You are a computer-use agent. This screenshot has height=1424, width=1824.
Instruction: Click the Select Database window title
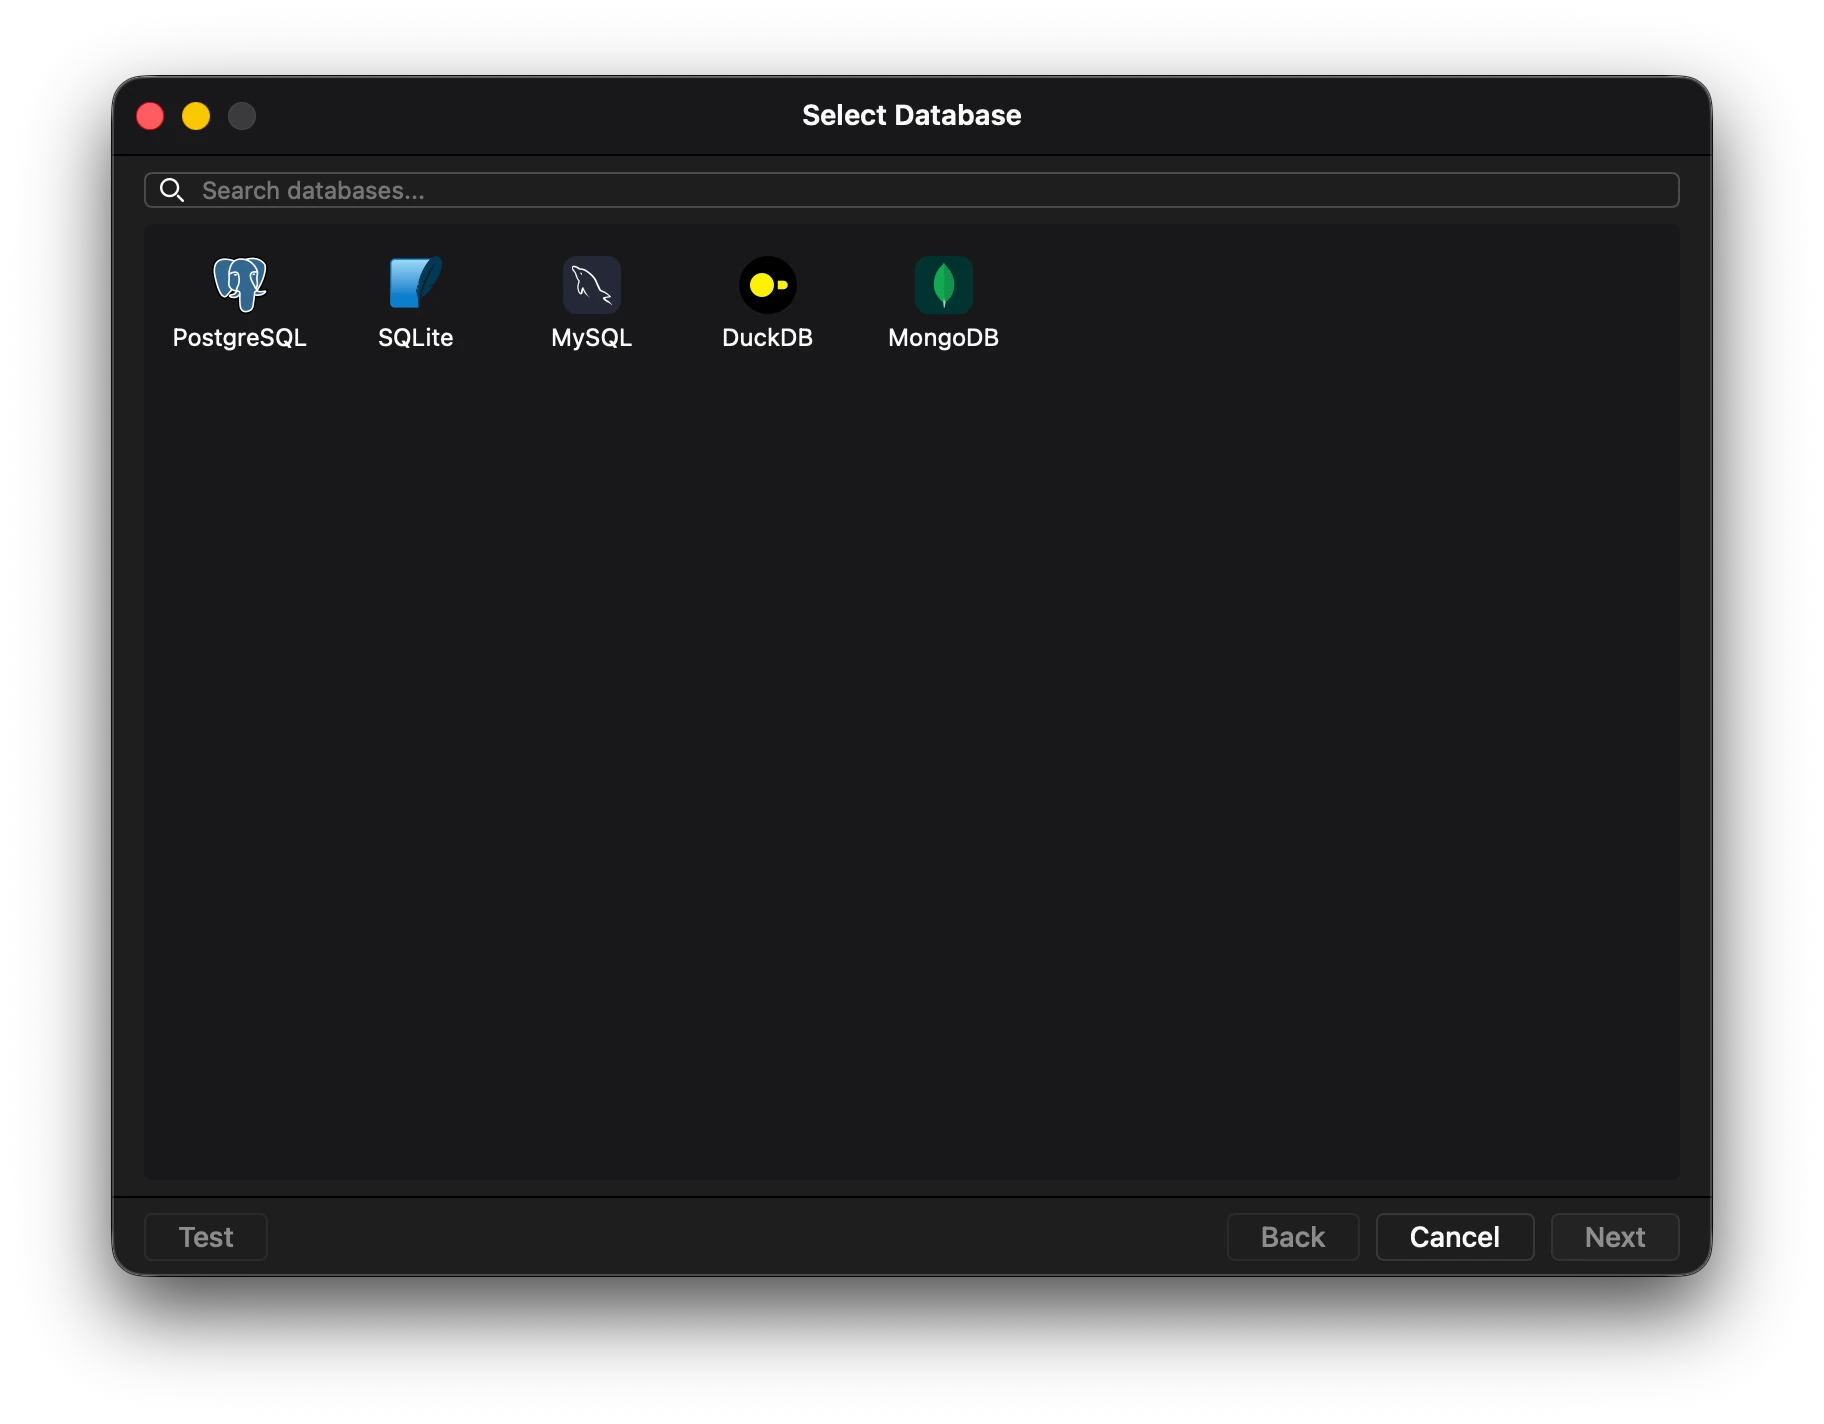click(911, 115)
